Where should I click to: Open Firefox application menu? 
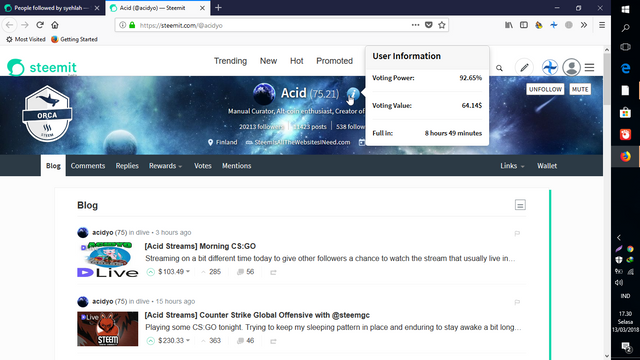pyautogui.click(x=602, y=25)
